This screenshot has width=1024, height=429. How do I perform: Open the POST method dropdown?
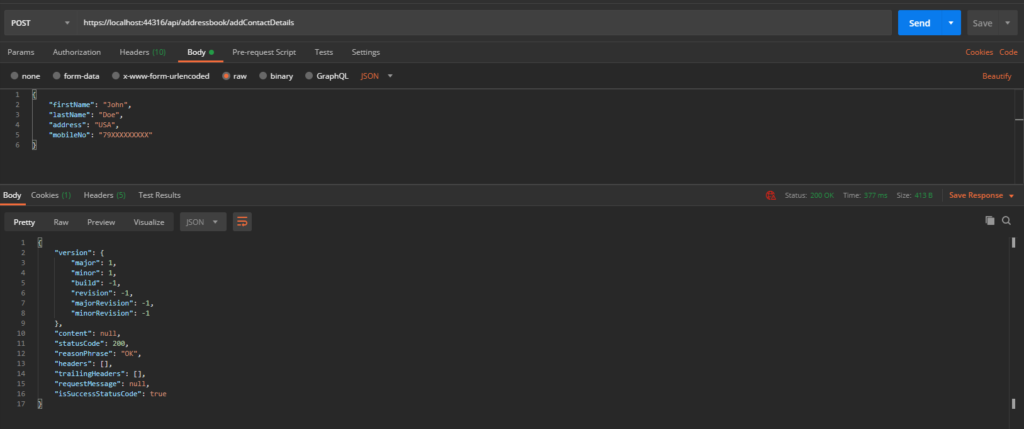point(40,23)
